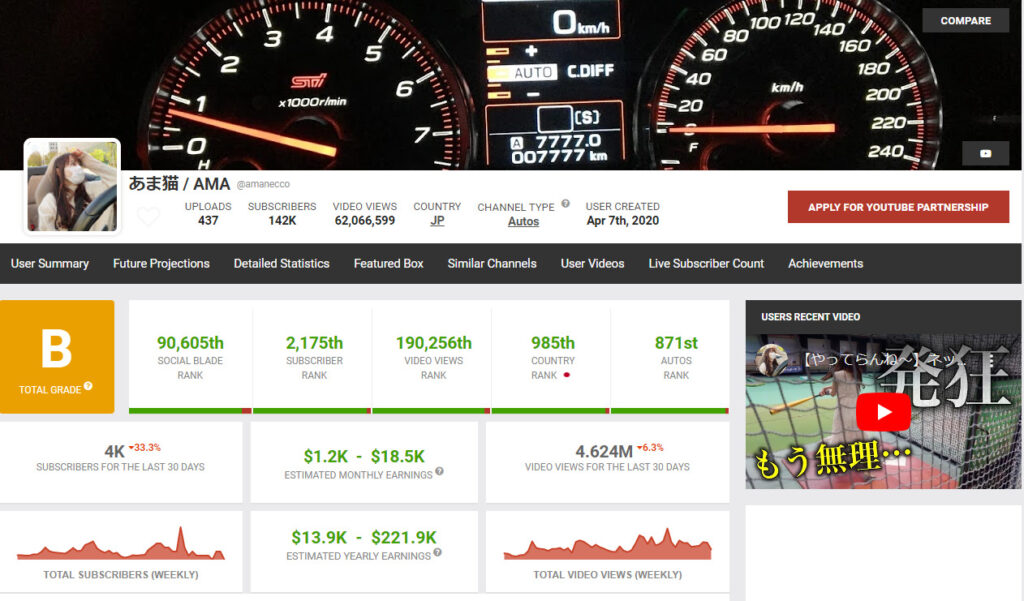Click the favorite heart icon beside uploads
1024x601 pixels.
[148, 216]
